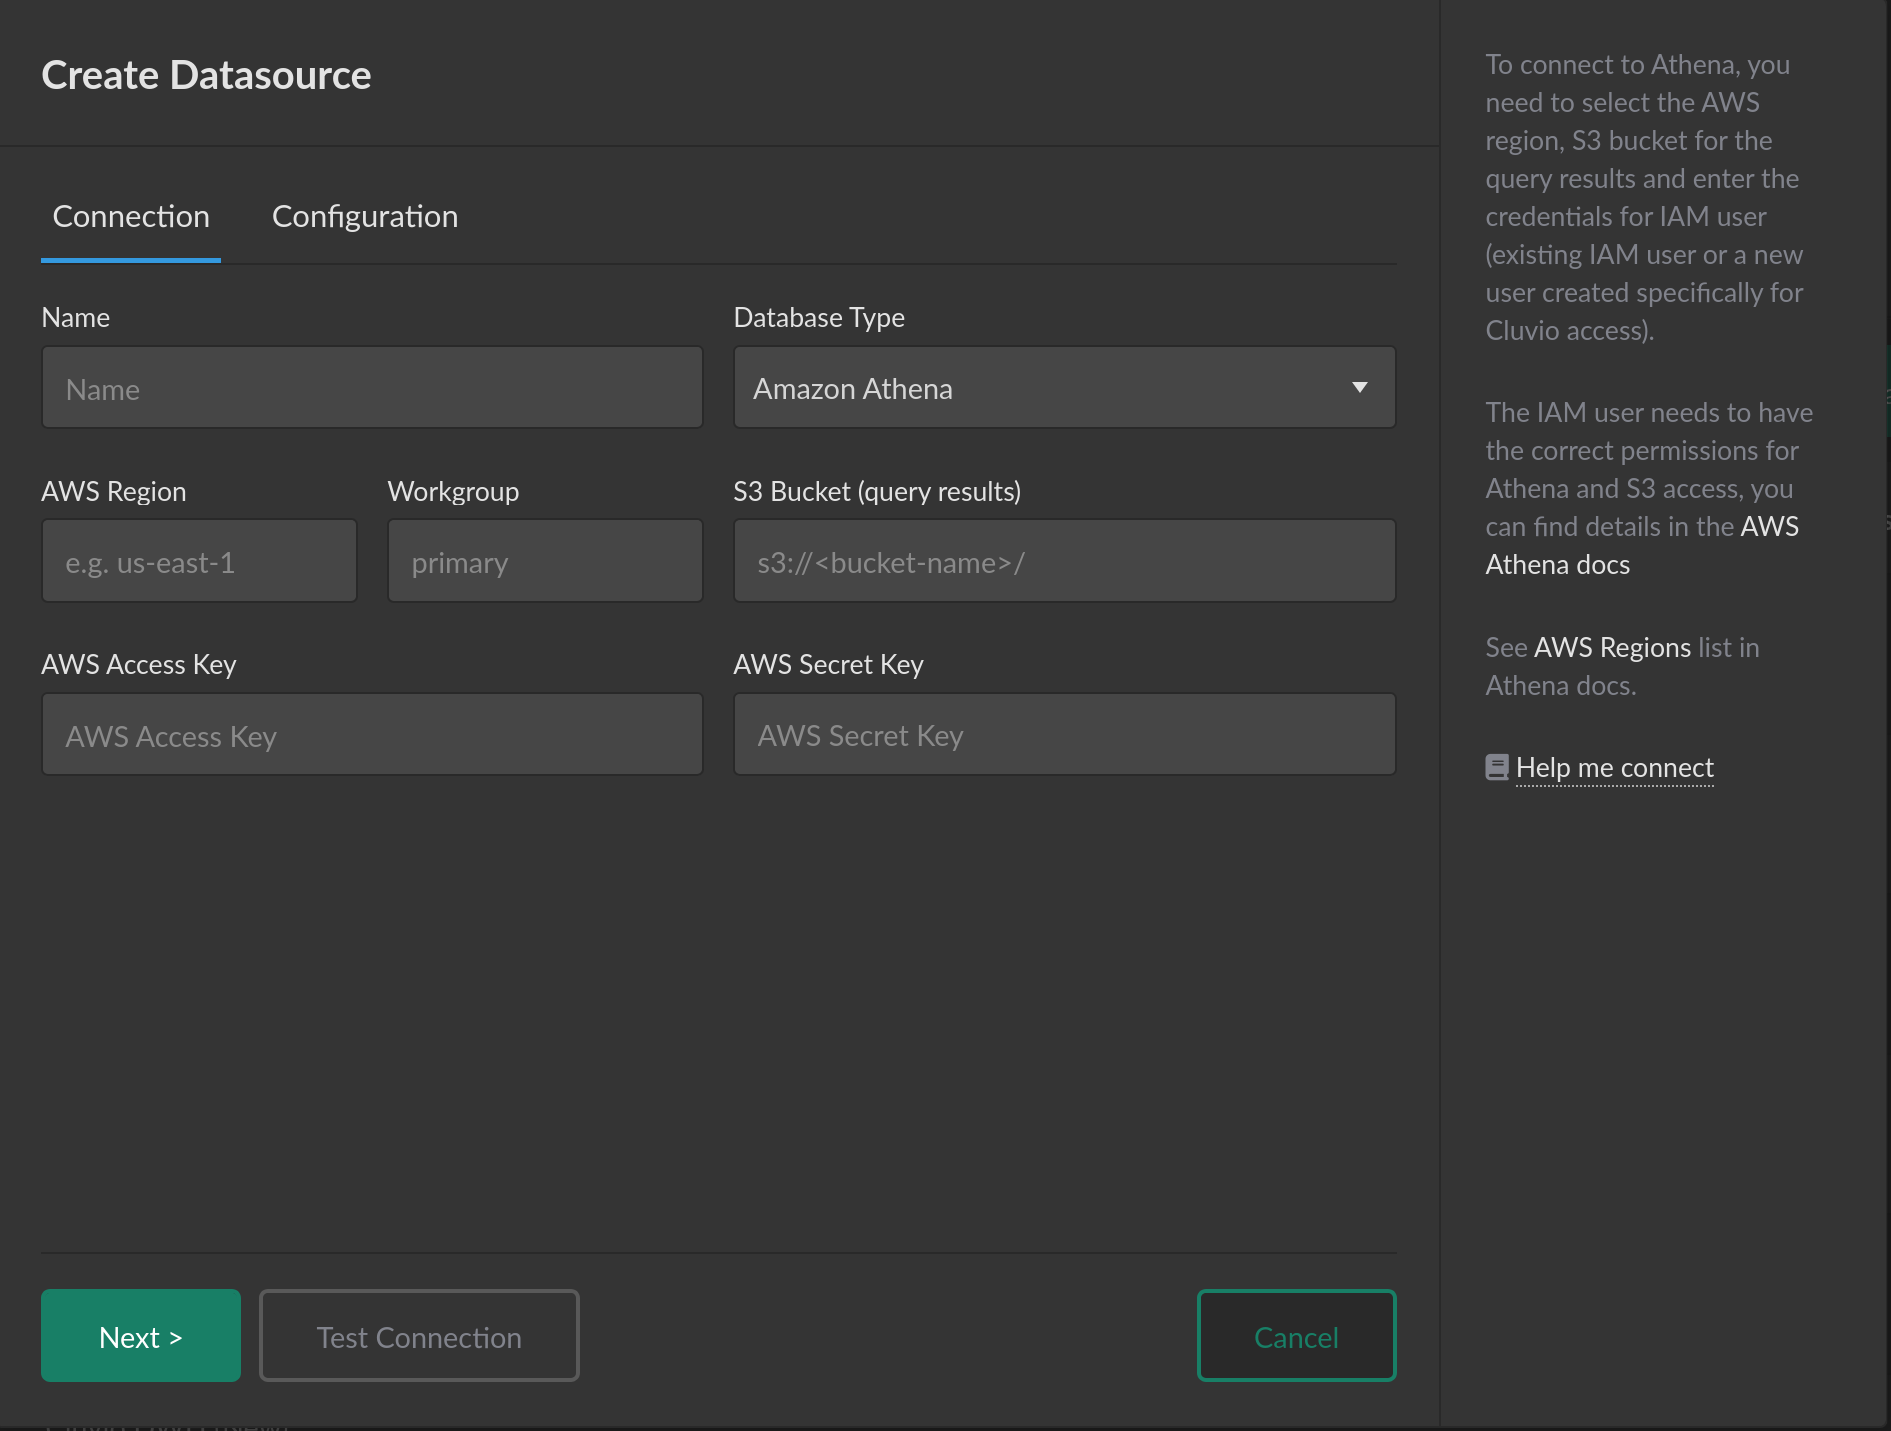Click the AWS Access Key label

[139, 665]
